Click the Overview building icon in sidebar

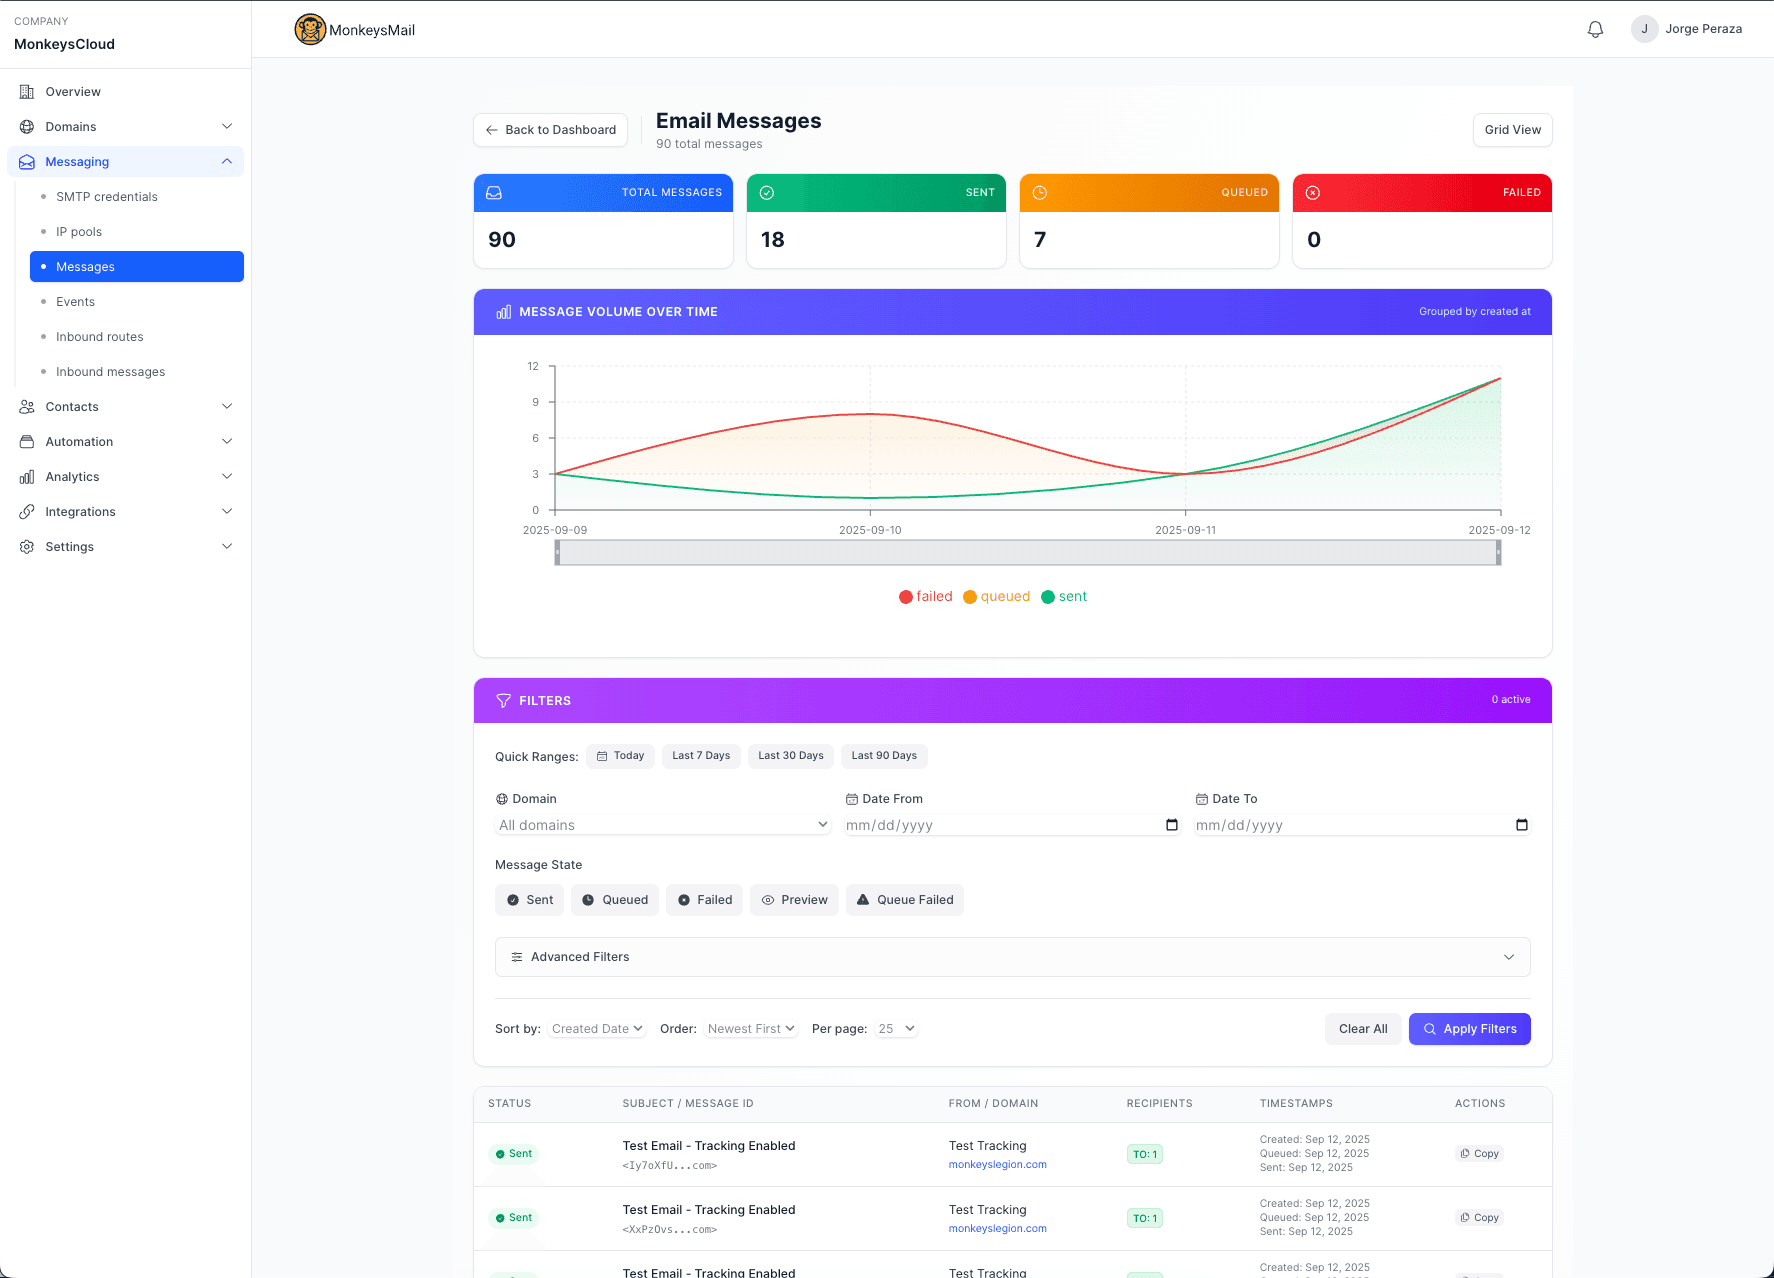click(27, 92)
